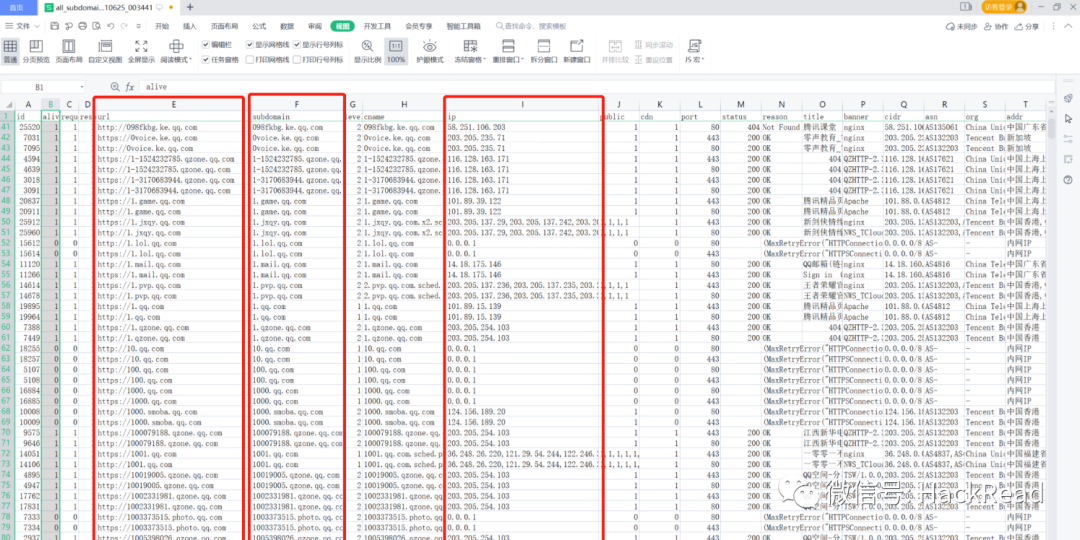Select column E header

[x=174, y=105]
